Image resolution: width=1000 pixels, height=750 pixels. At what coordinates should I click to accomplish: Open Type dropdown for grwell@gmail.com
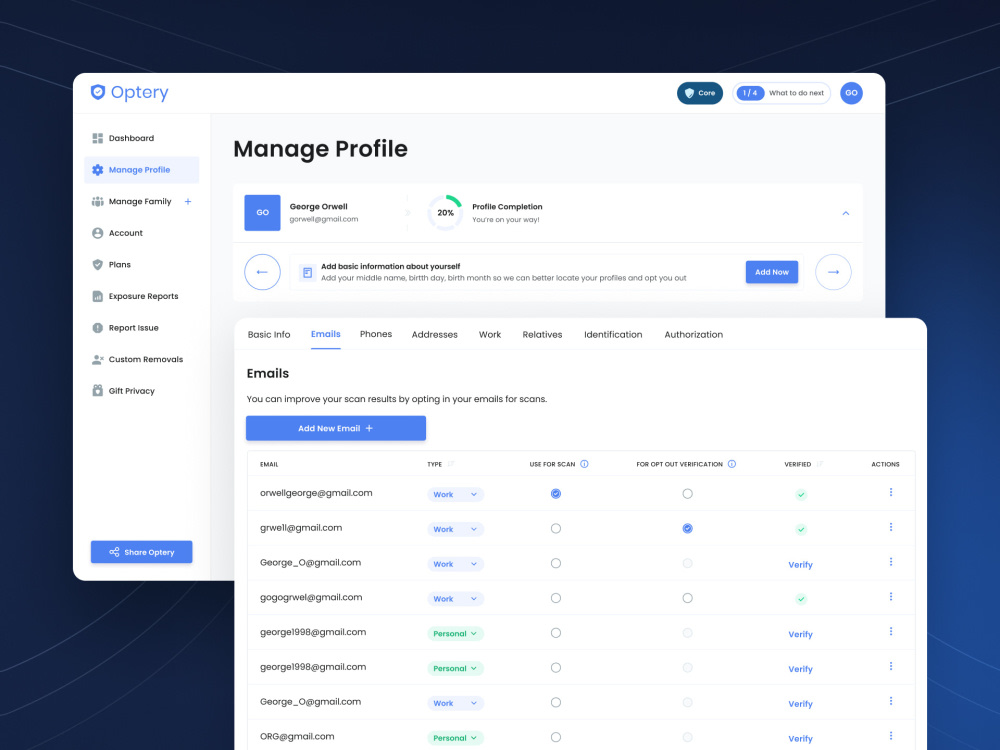coord(455,529)
